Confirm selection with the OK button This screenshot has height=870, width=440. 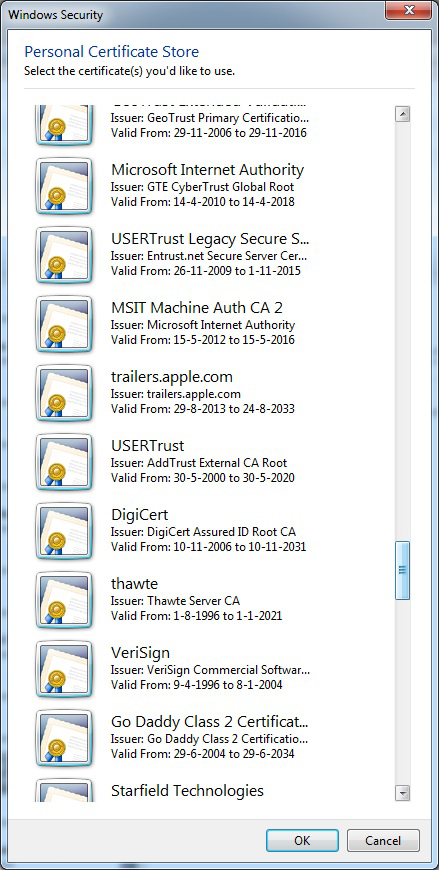pos(302,841)
